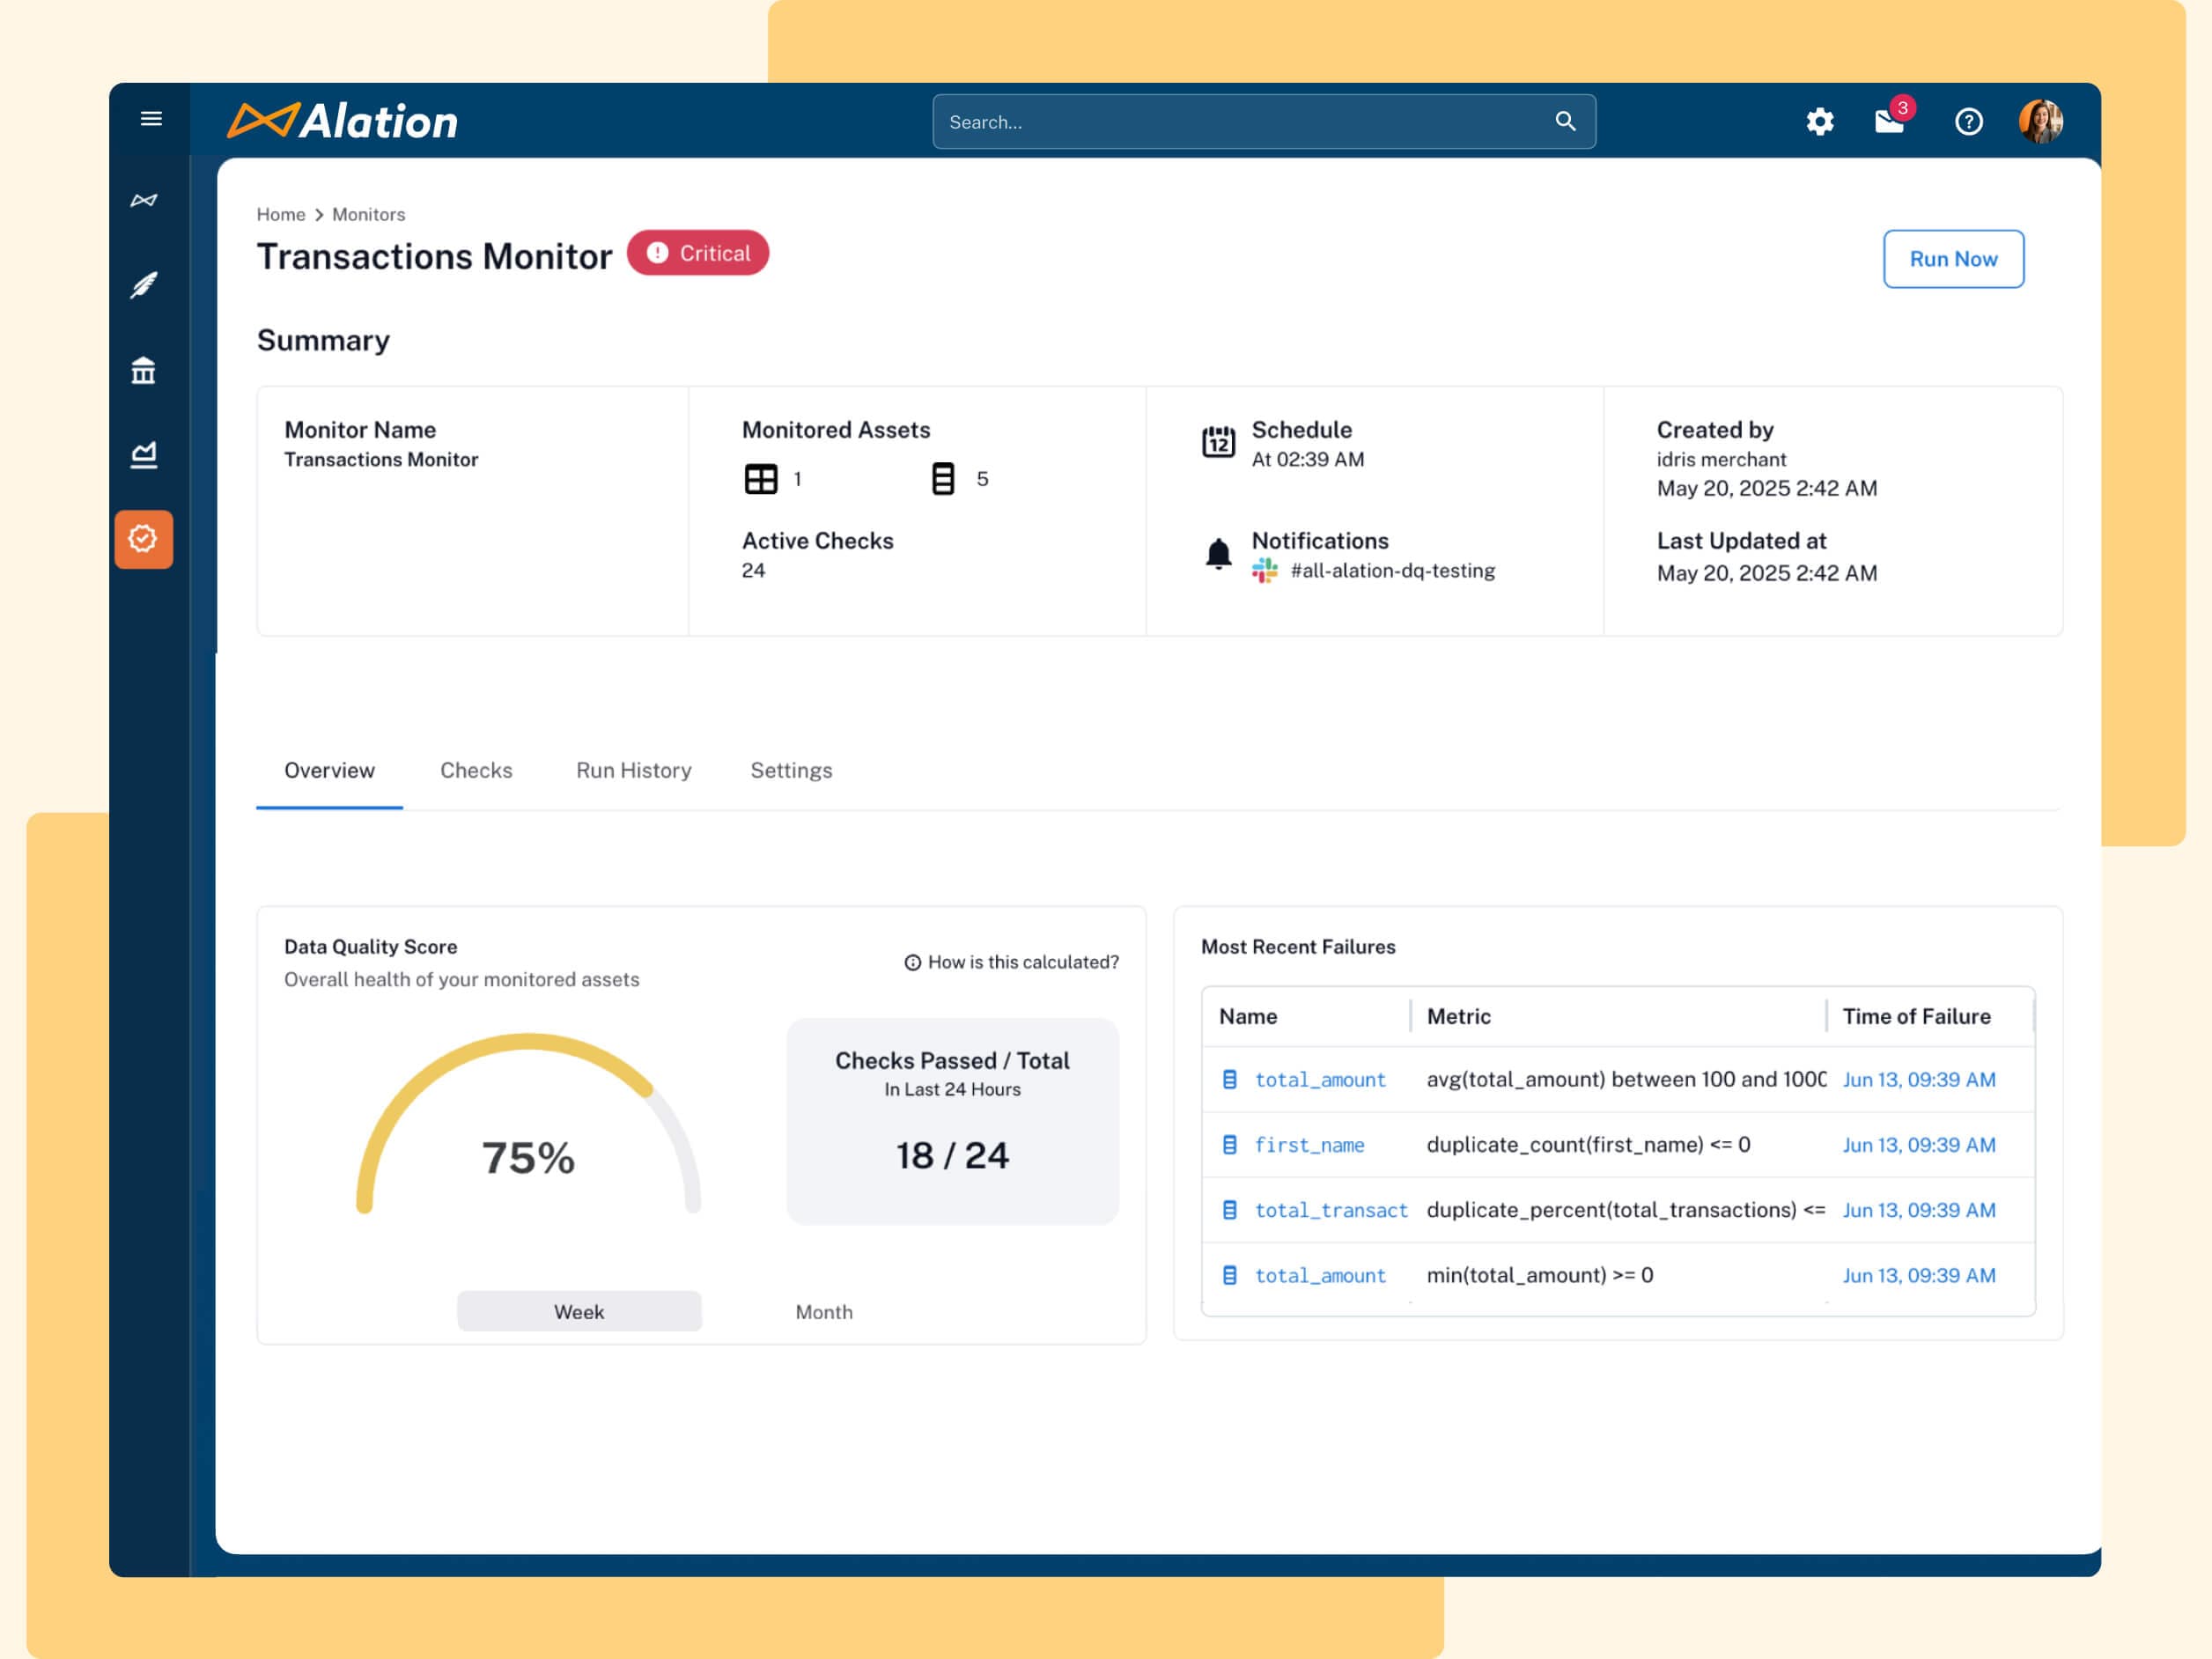Click the feather curation icon in the sidebar
The width and height of the screenshot is (2212, 1659).
(x=144, y=285)
